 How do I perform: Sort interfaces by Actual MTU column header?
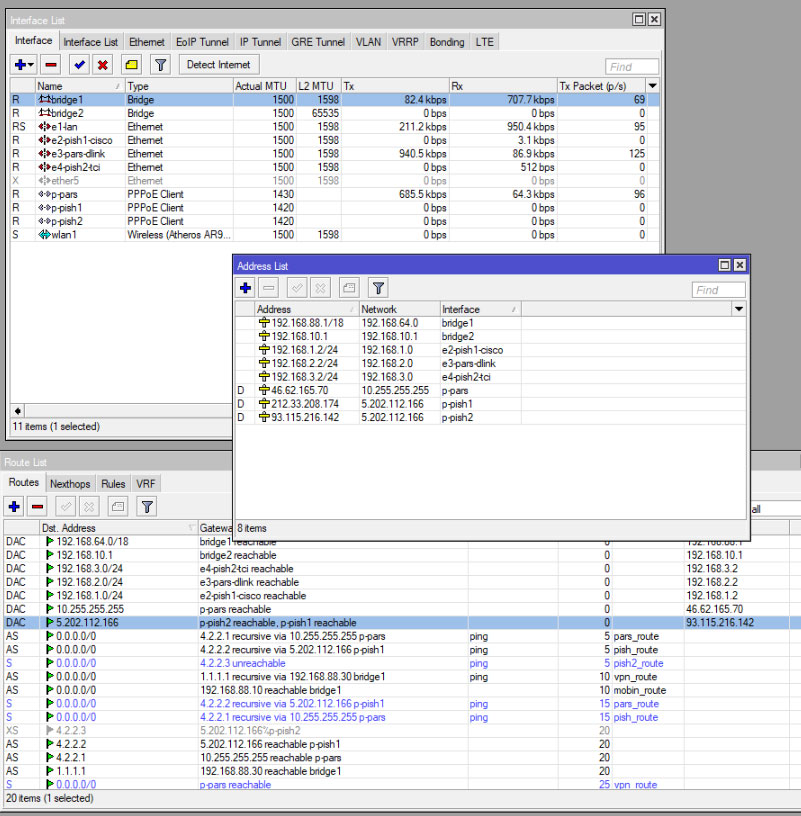pyautogui.click(x=264, y=86)
